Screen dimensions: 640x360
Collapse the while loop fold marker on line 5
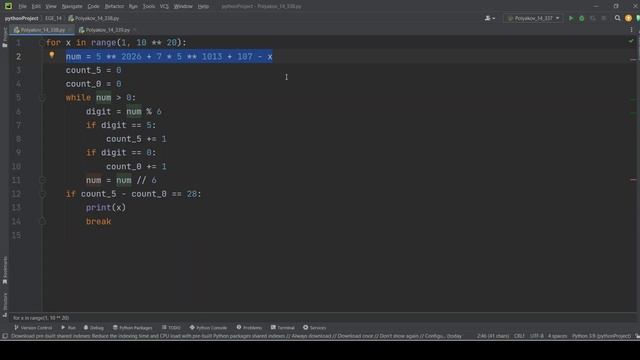pos(42,98)
